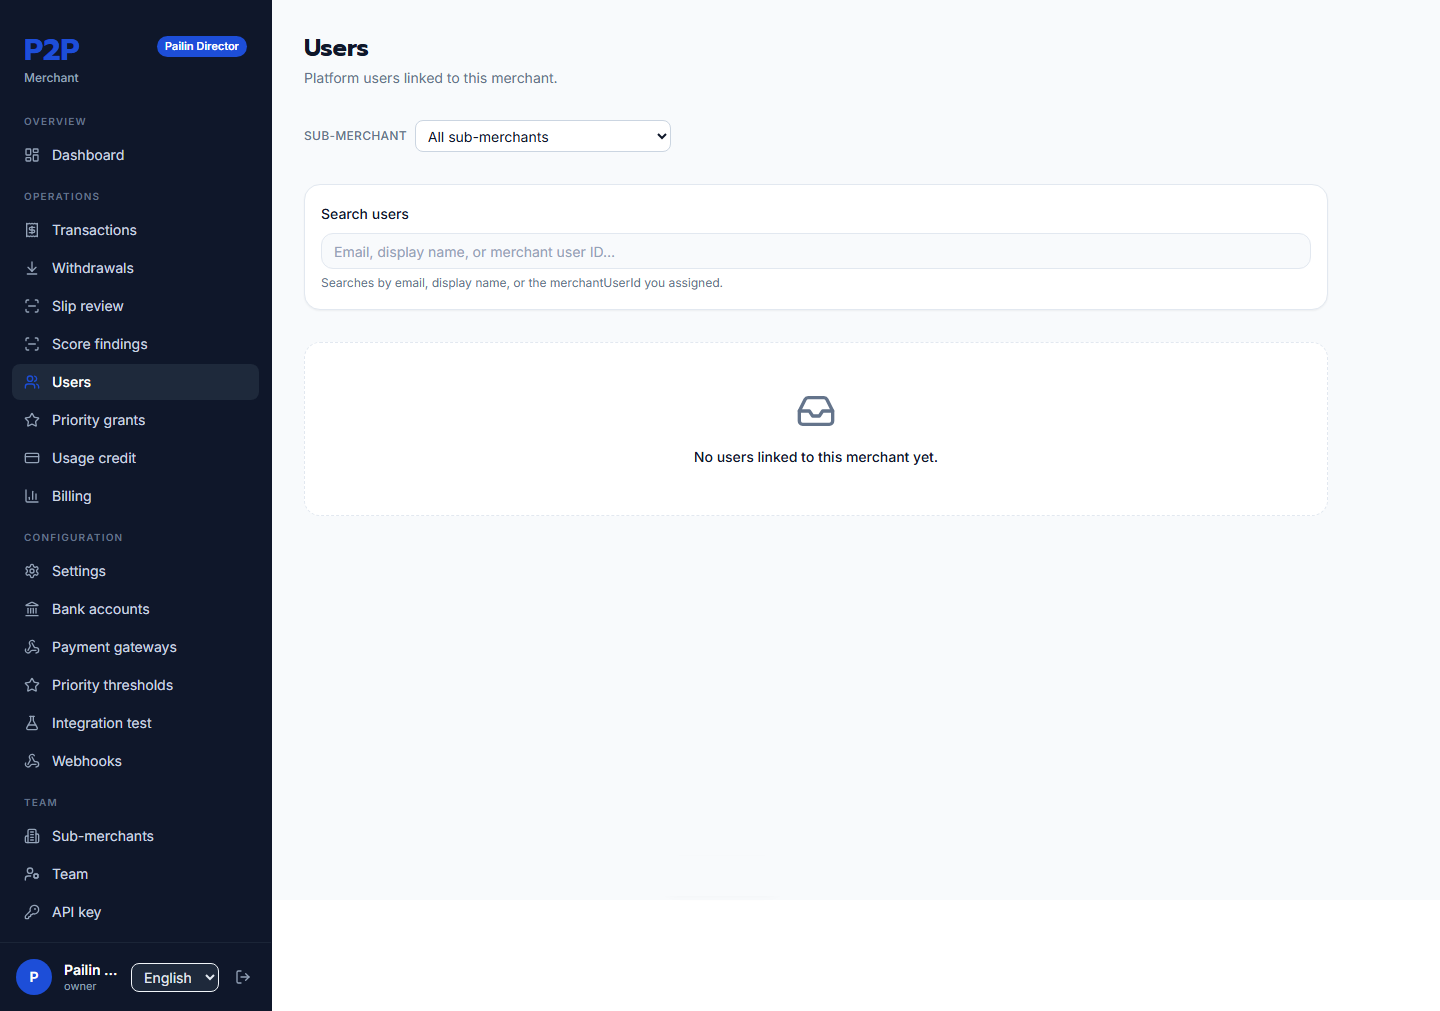The image size is (1440, 1011).
Task: Go to Integration test
Action: pyautogui.click(x=135, y=723)
